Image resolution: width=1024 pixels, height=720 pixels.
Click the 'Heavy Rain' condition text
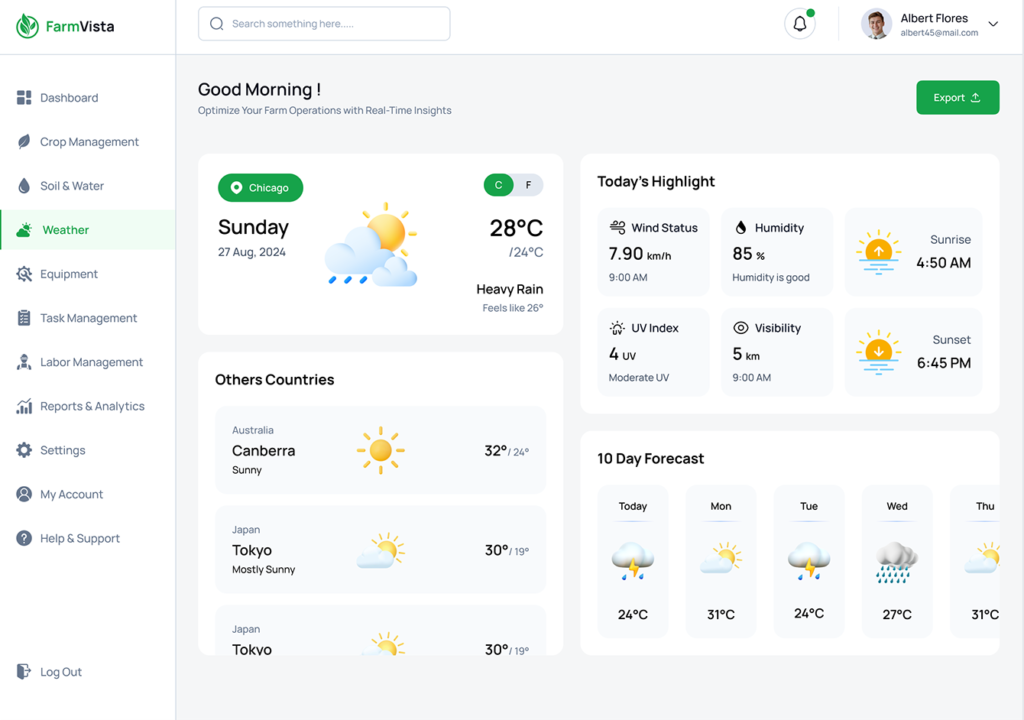click(x=509, y=289)
